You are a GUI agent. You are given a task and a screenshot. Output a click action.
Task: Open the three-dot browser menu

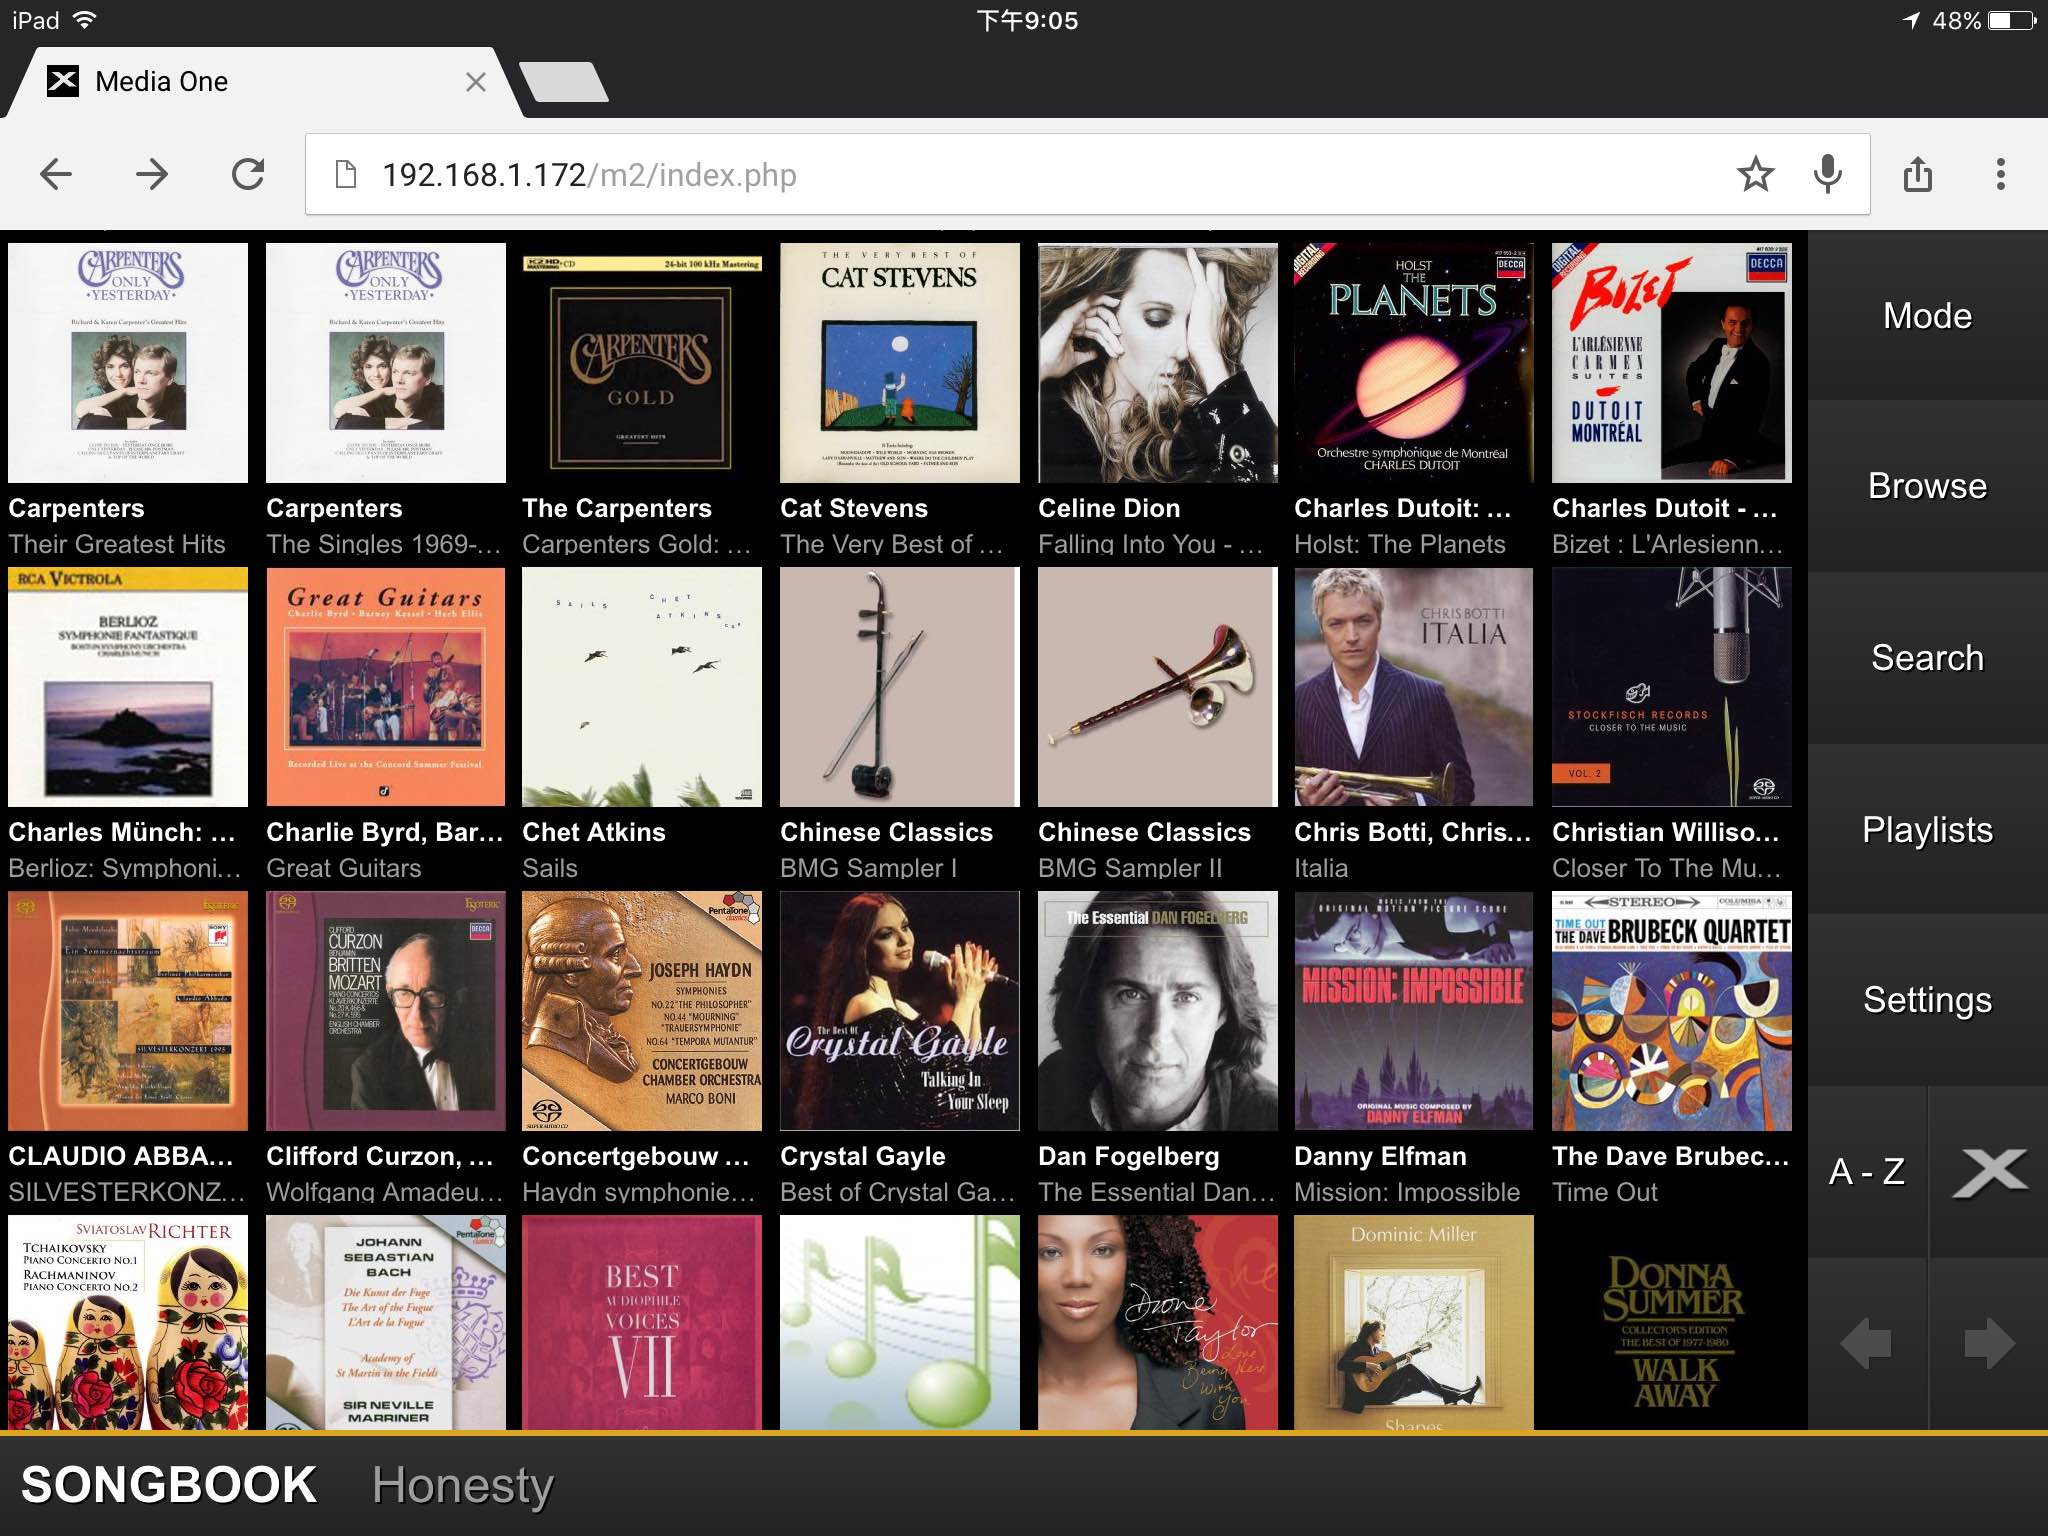2000,175
